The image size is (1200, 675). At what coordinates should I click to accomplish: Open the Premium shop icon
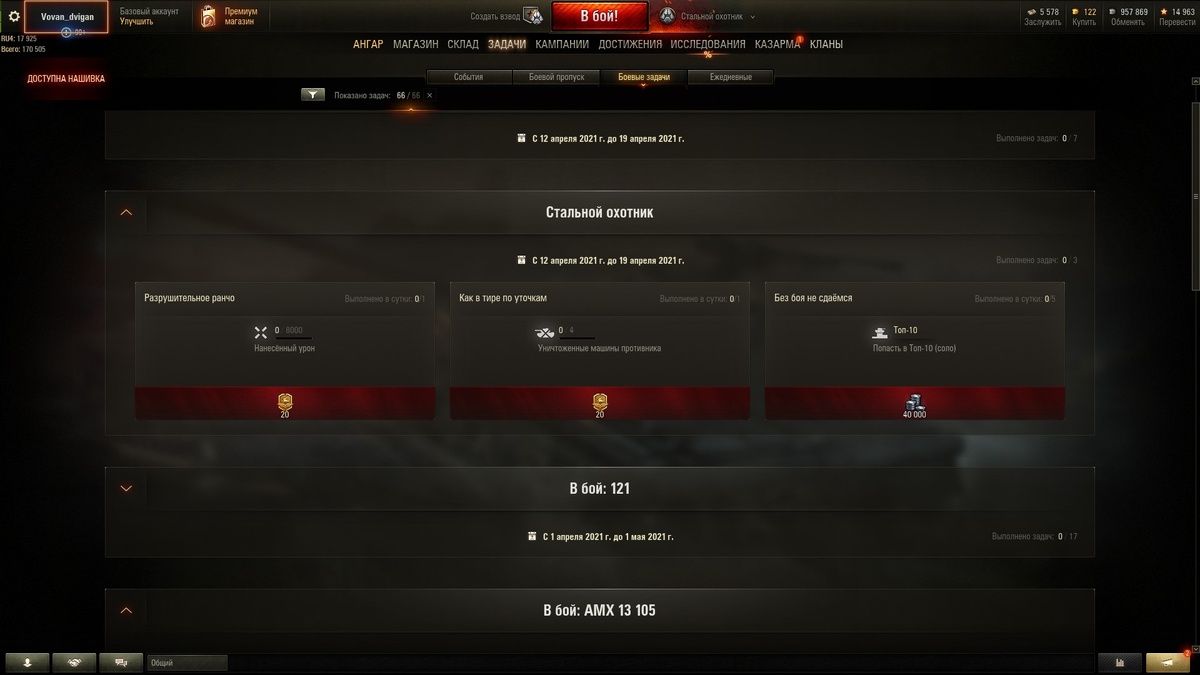(x=207, y=16)
